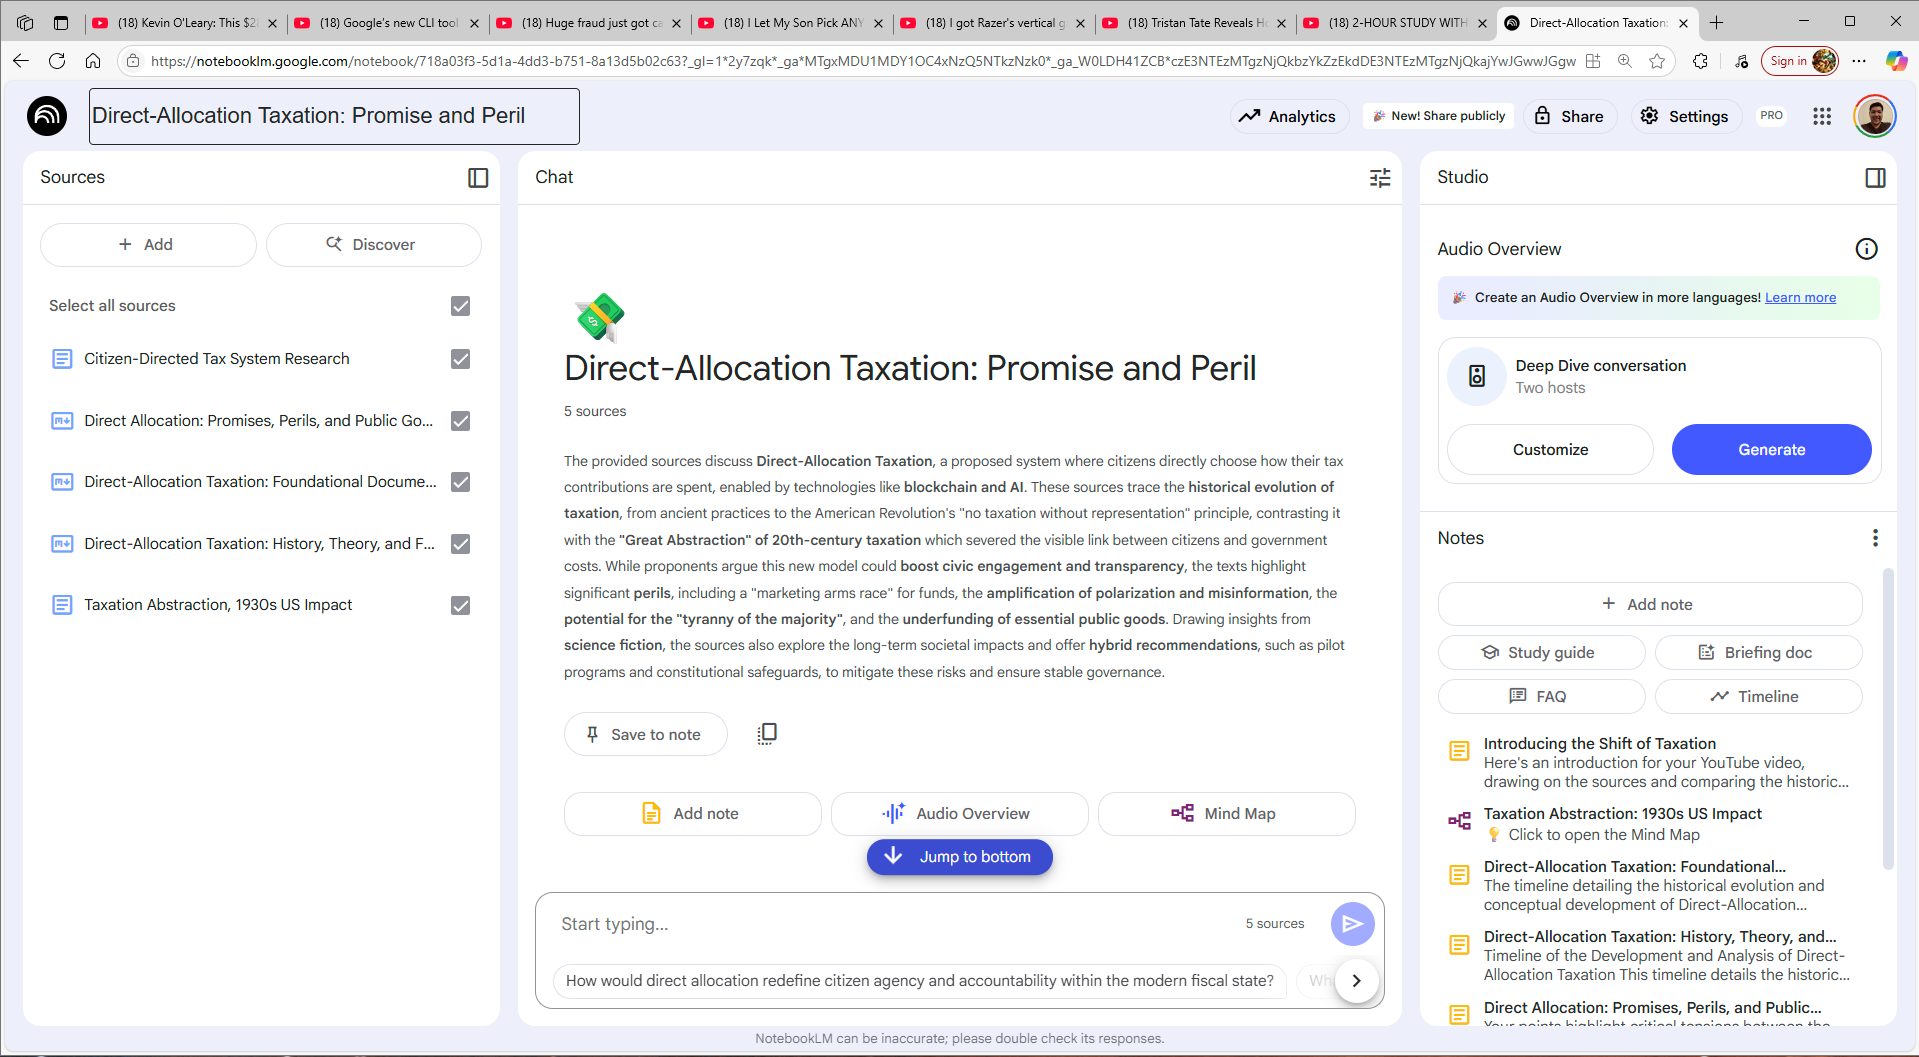
Task: Click the Audio Overview info icon
Action: point(1866,249)
